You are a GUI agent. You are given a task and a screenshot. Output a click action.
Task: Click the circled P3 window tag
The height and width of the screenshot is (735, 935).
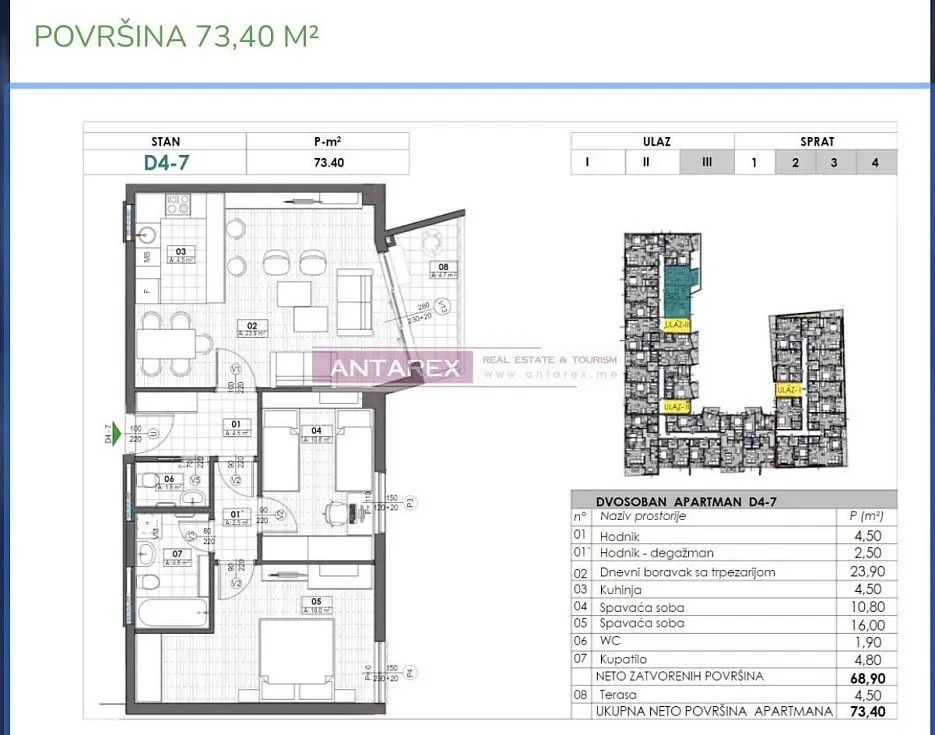click(x=410, y=504)
